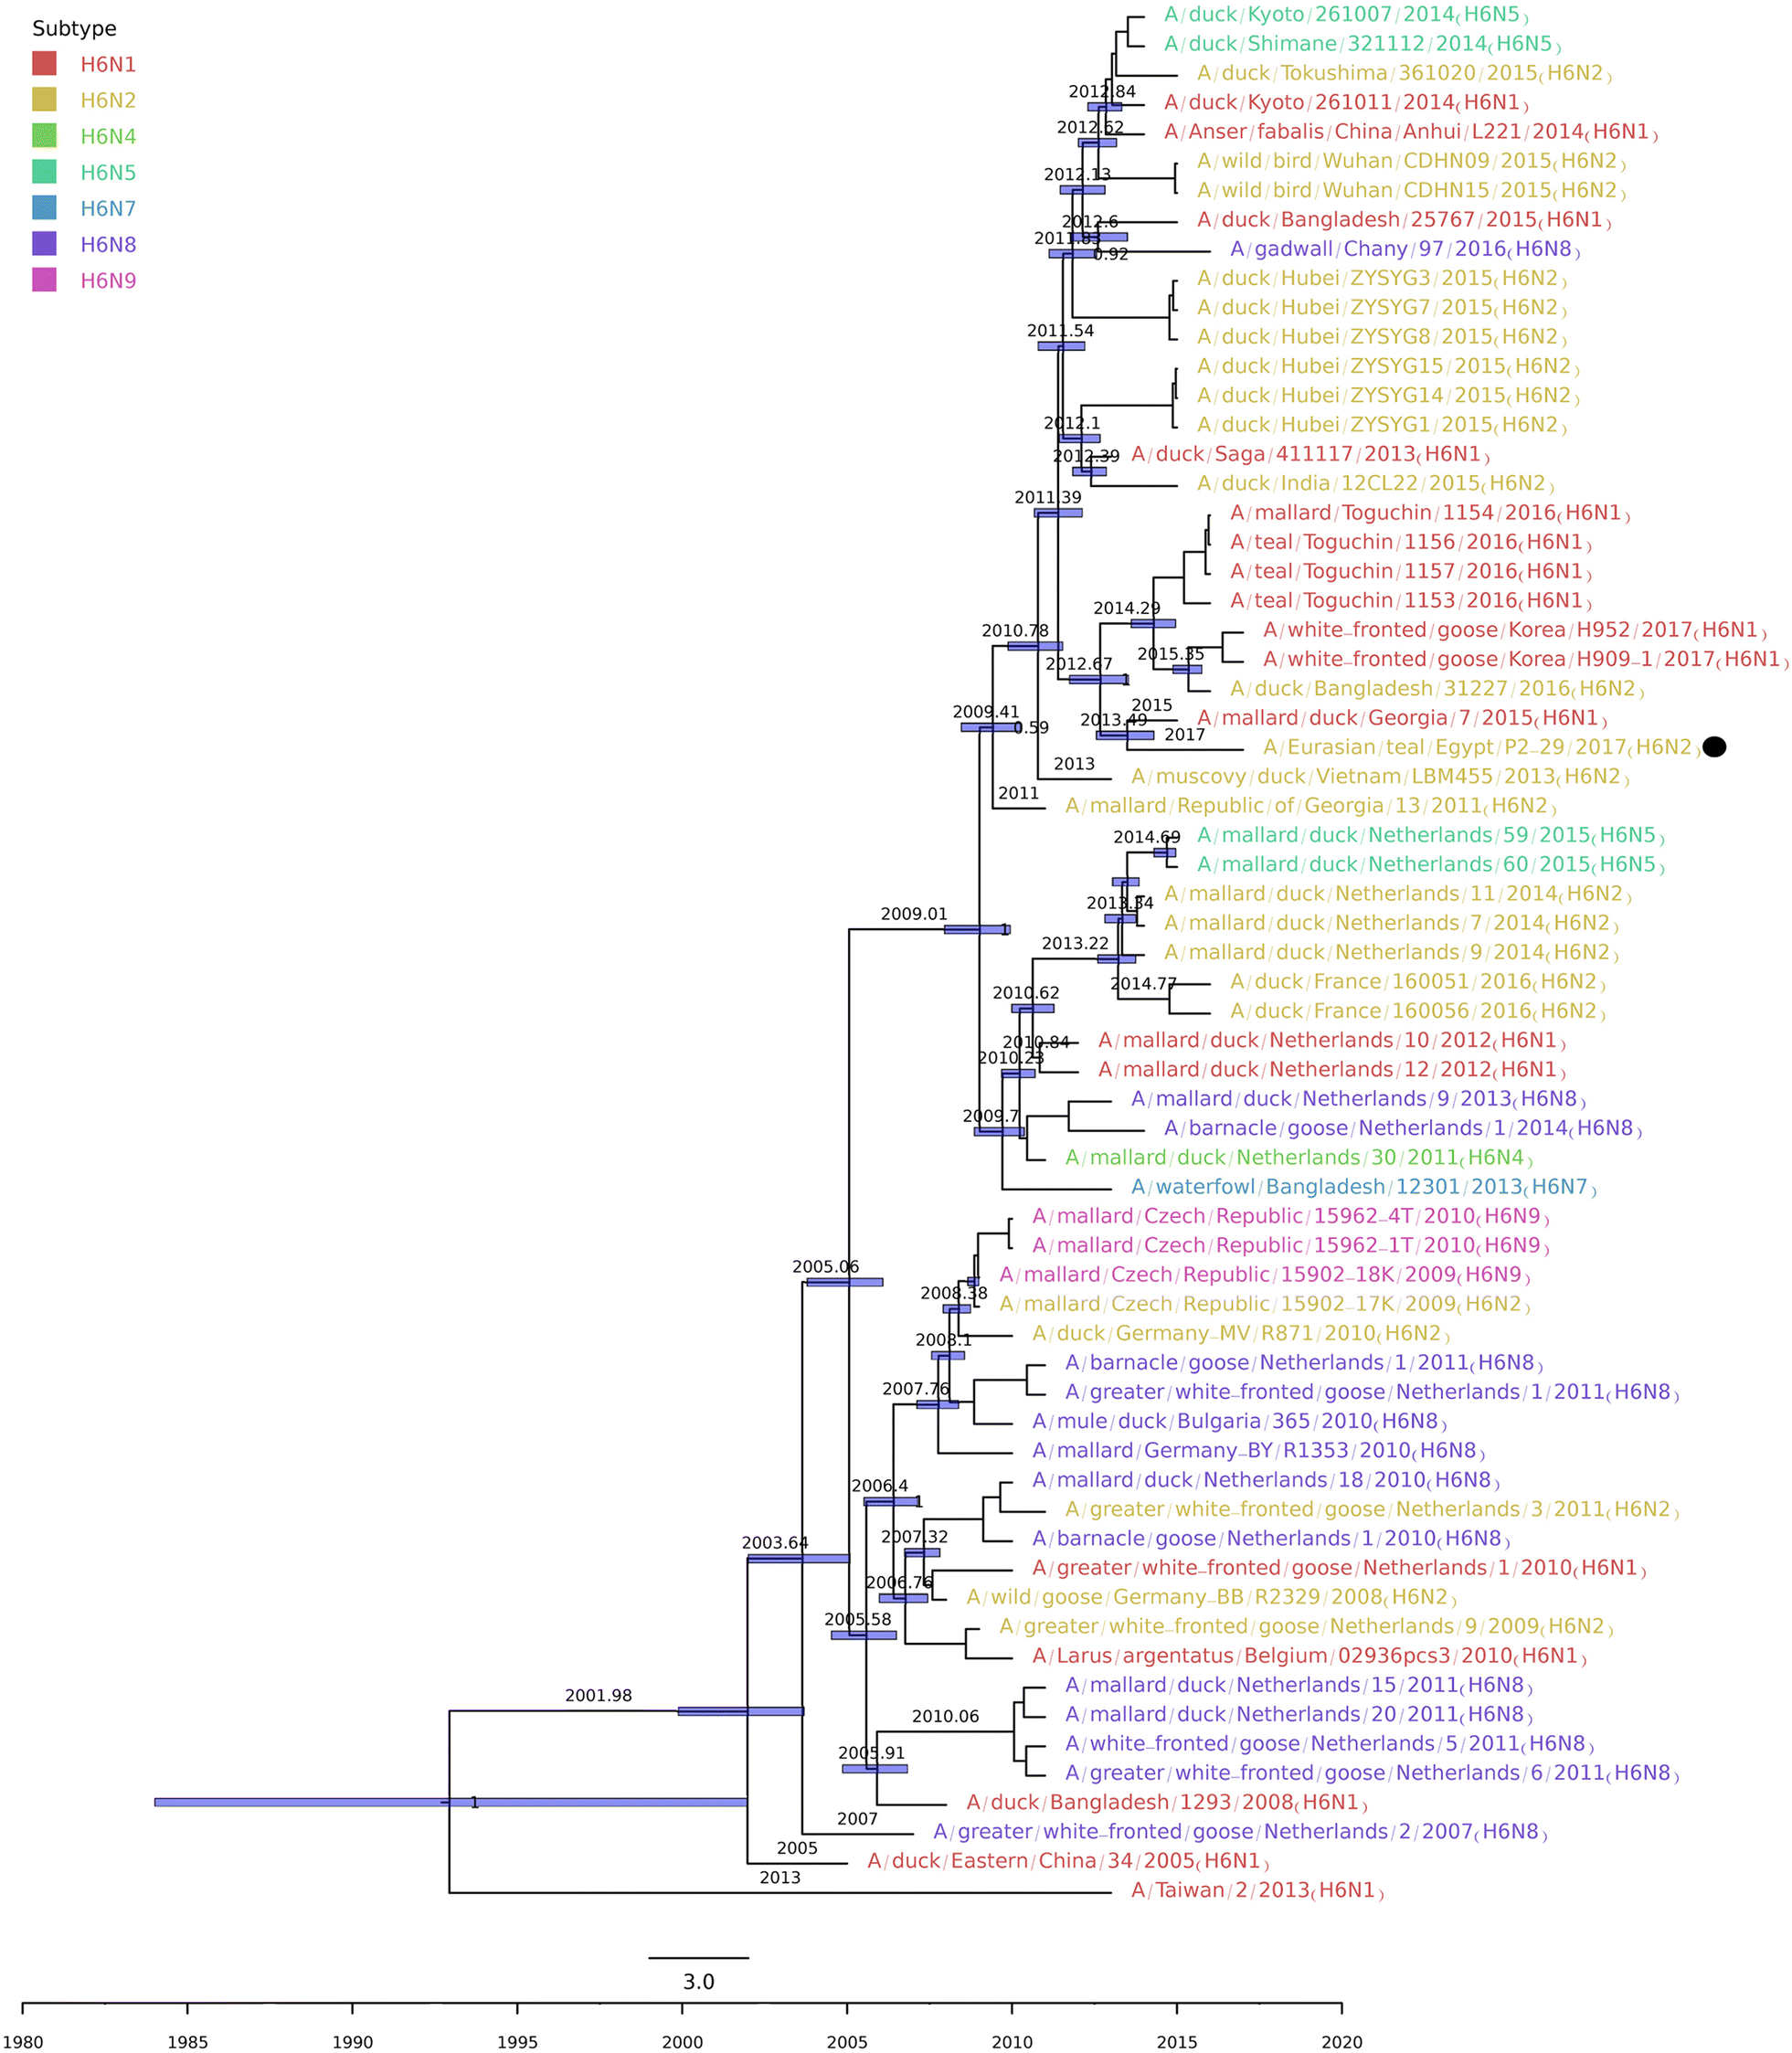Select tip A/mule duck/Bulgaria/365/2010(H6N8)
This screenshot has height=2053, width=1792.
pos(1240,1422)
